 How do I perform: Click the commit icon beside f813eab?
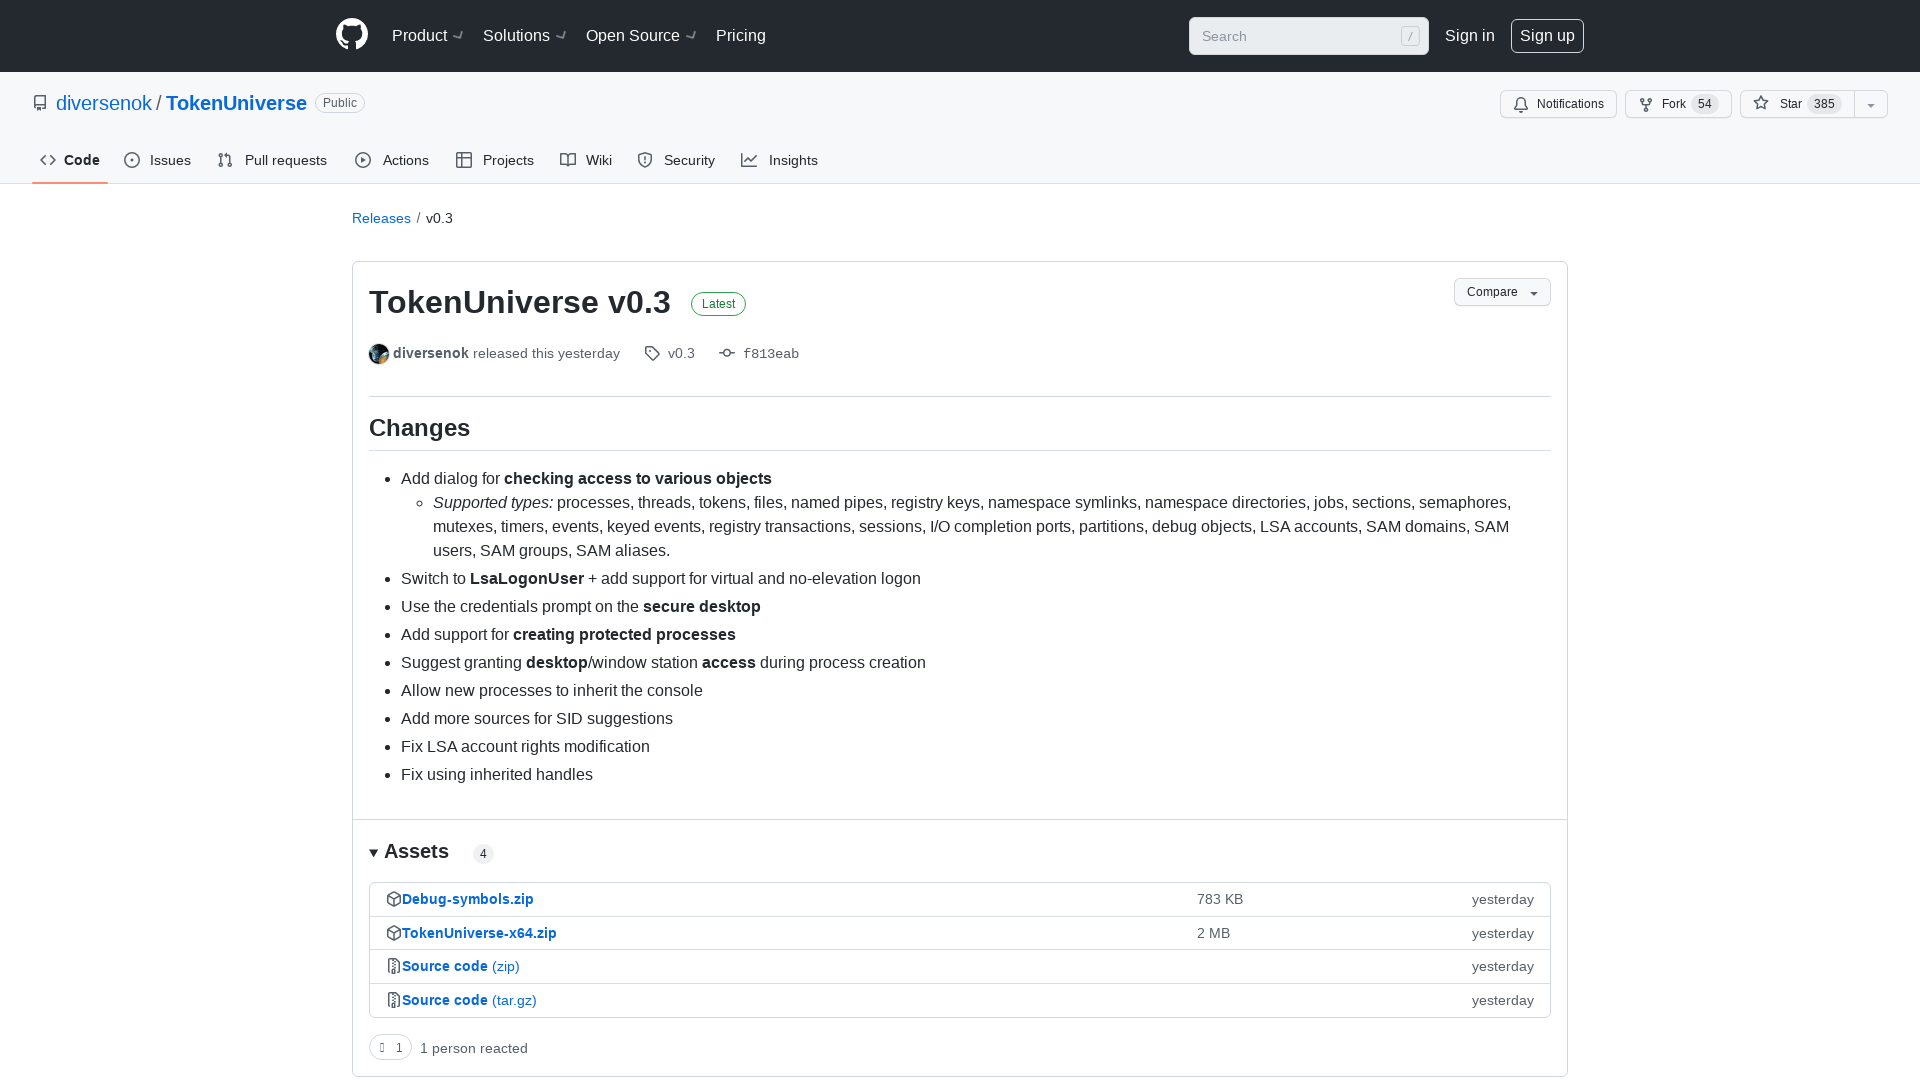727,354
